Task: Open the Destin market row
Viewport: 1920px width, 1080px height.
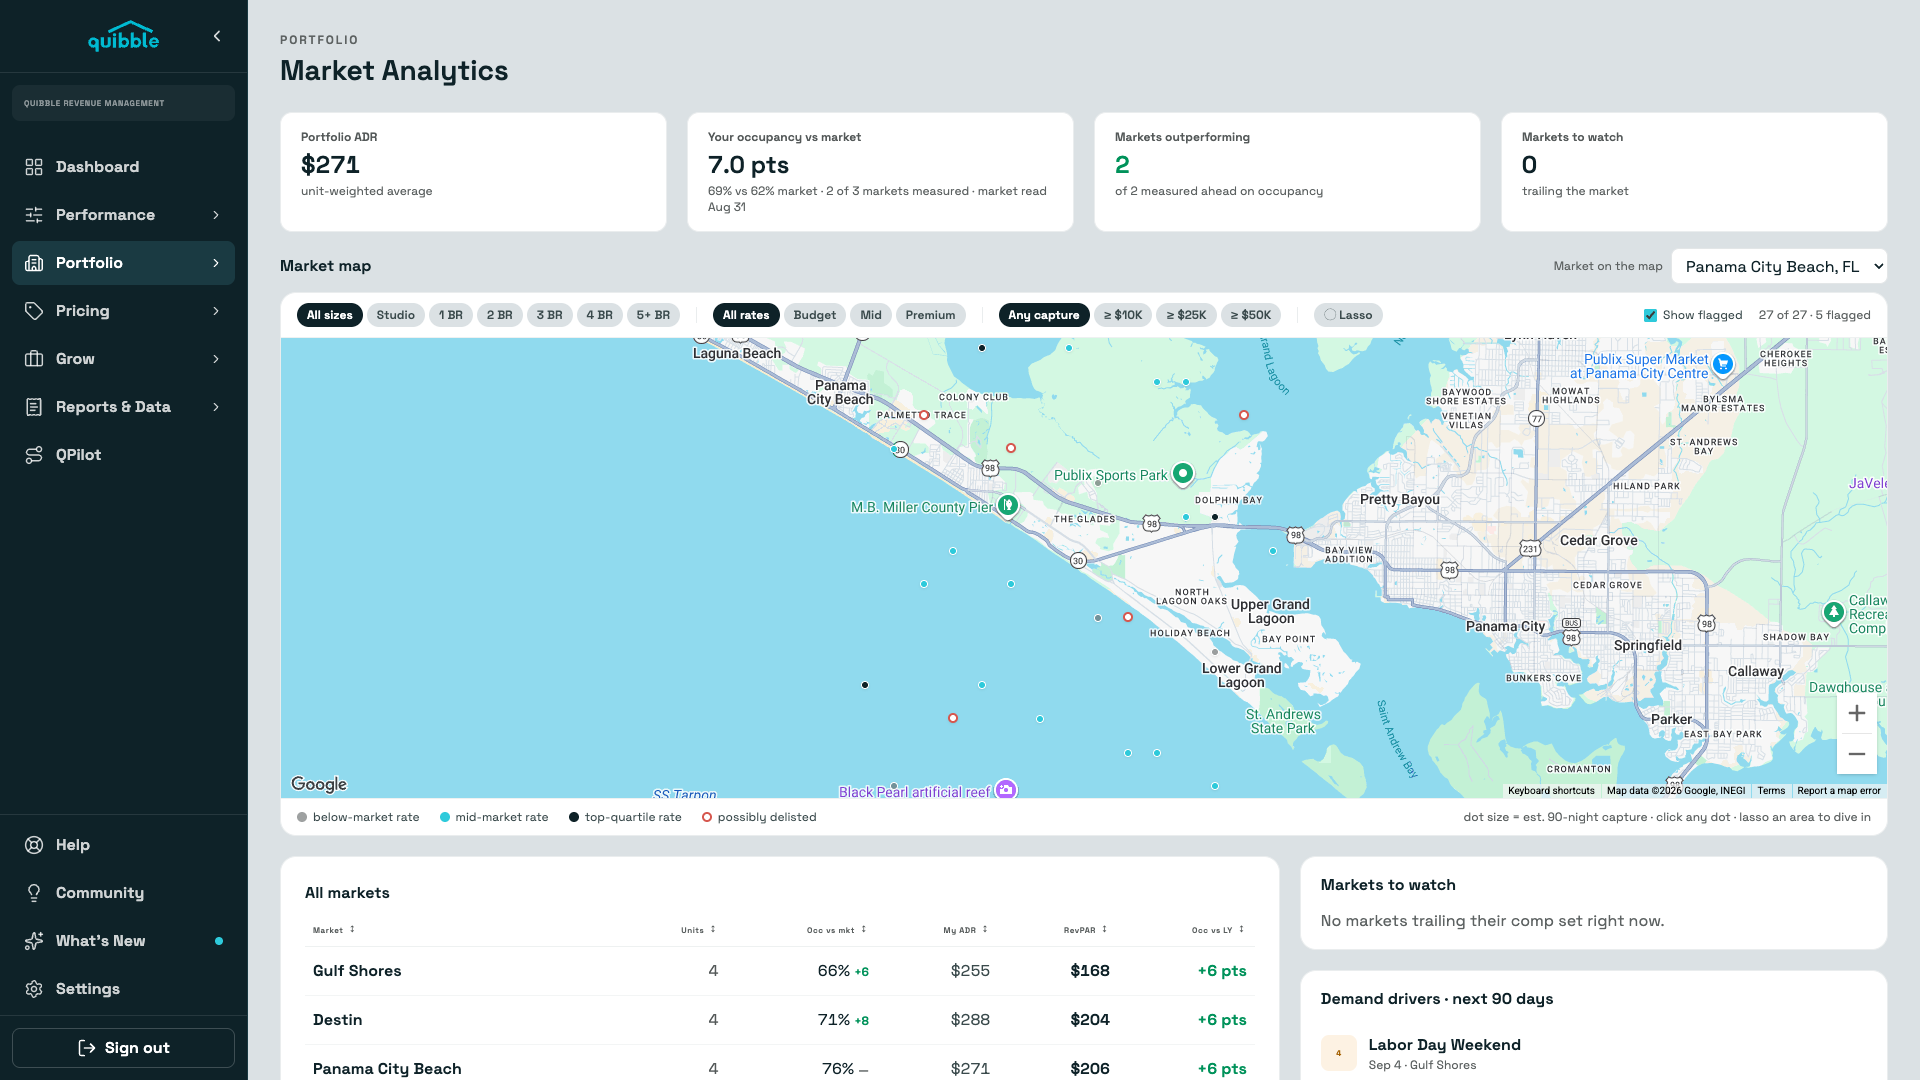Action: point(780,1020)
